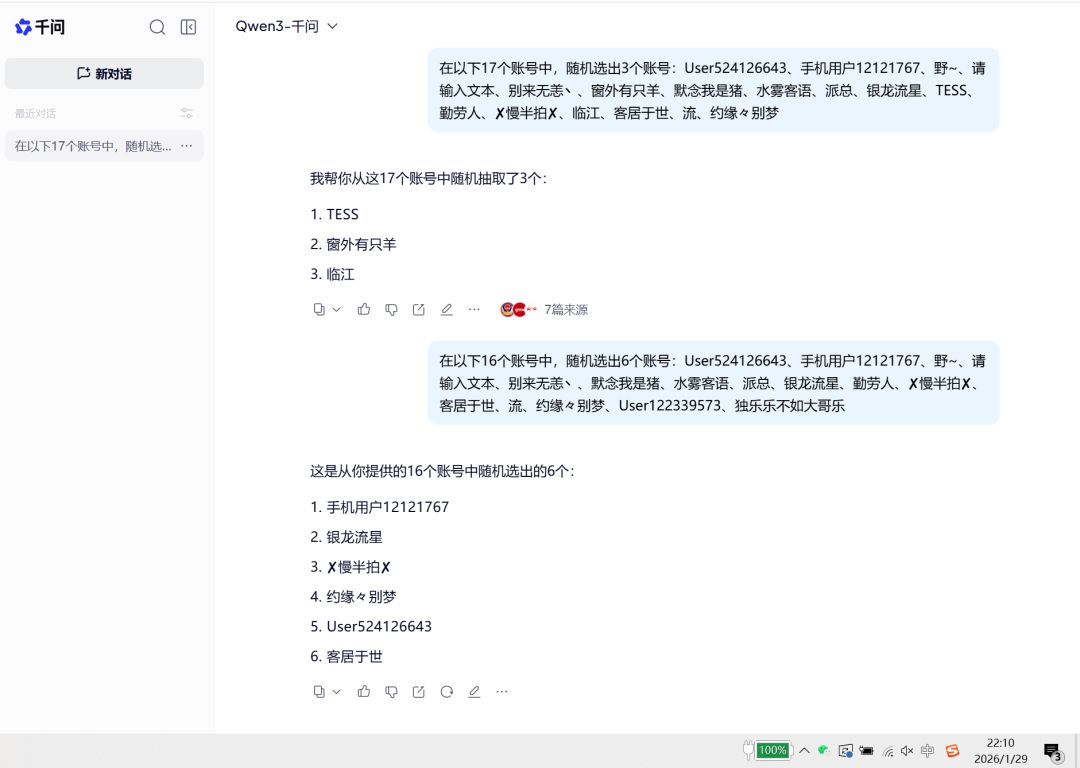
Task: Like the second reply with six accounts
Action: [364, 692]
